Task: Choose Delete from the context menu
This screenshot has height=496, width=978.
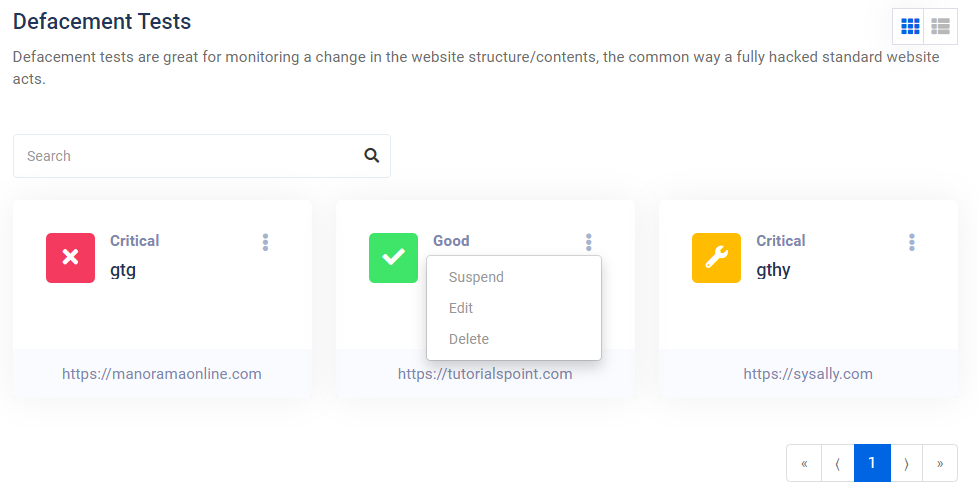Action: tap(469, 339)
